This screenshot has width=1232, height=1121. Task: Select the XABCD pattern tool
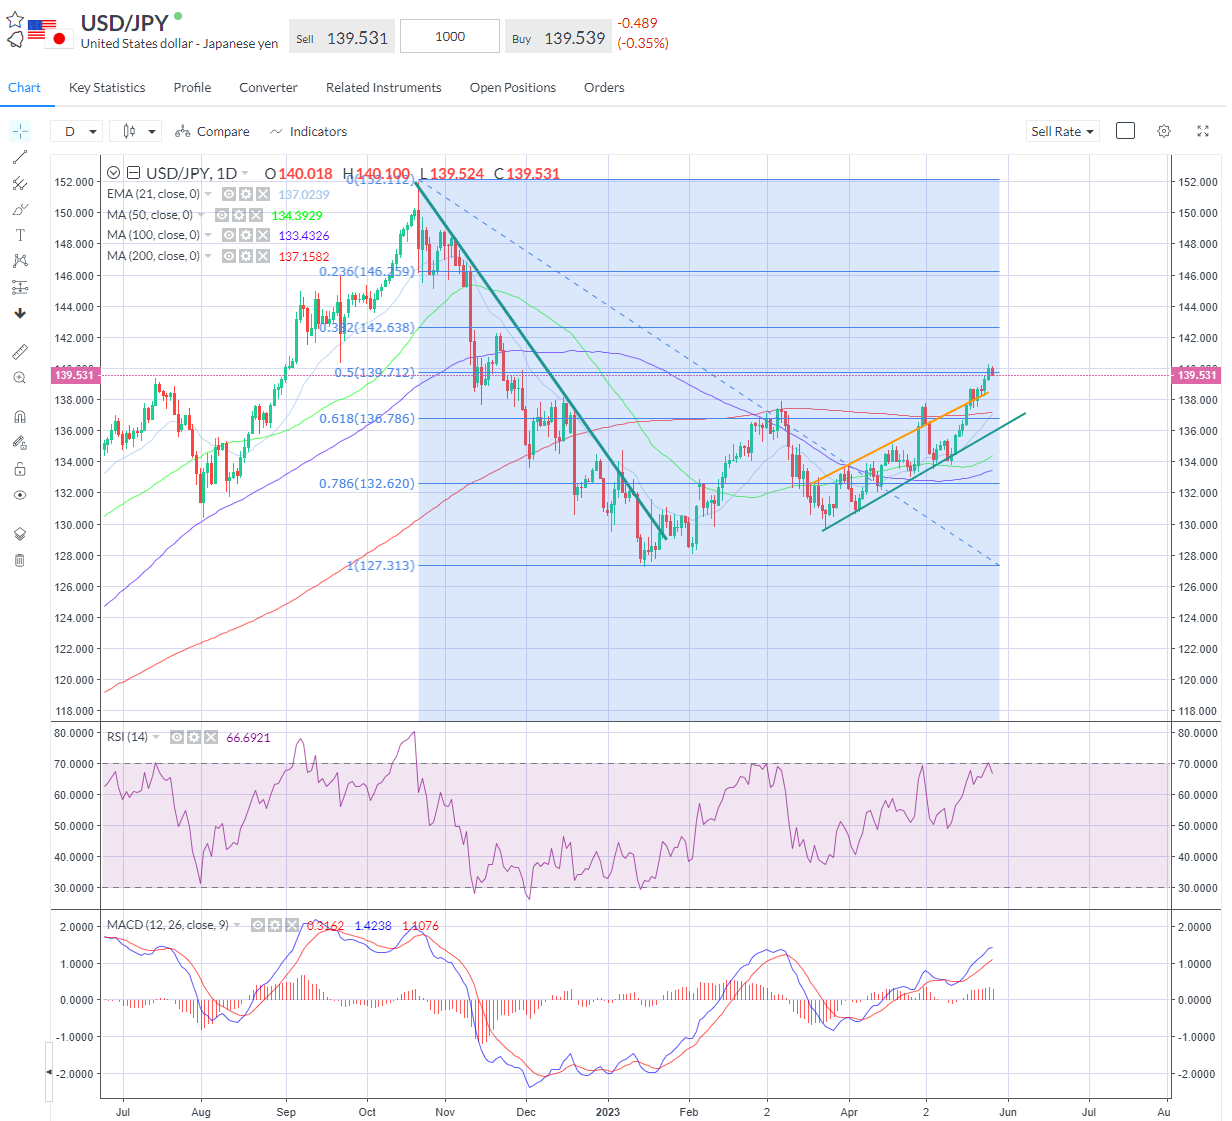(20, 261)
